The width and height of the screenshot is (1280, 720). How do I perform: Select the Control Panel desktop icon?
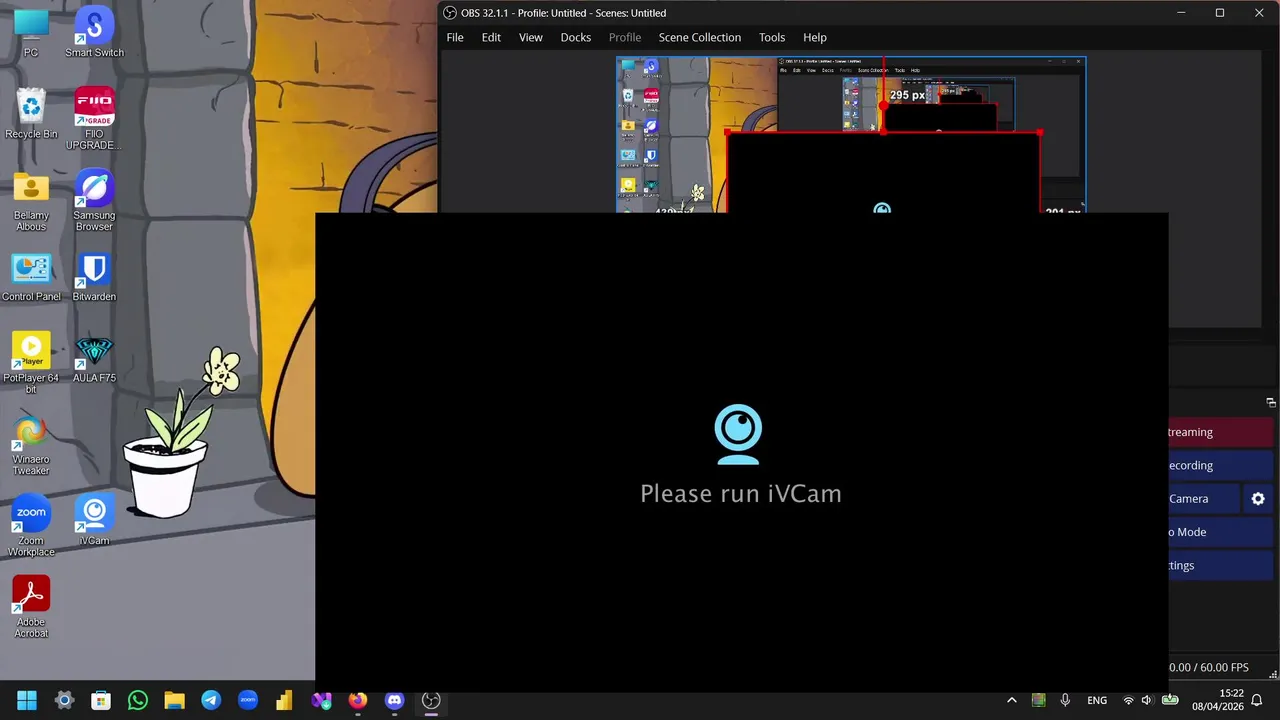(31, 276)
